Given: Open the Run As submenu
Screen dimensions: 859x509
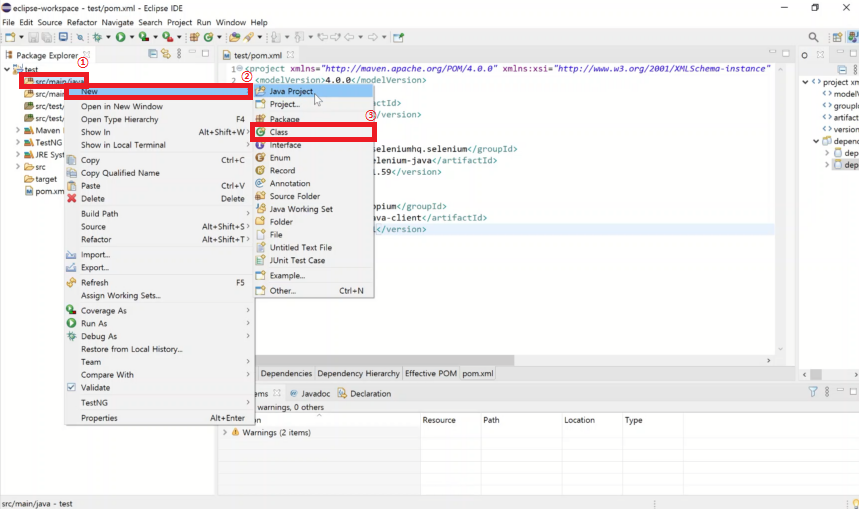Looking at the screenshot, I should click(159, 323).
